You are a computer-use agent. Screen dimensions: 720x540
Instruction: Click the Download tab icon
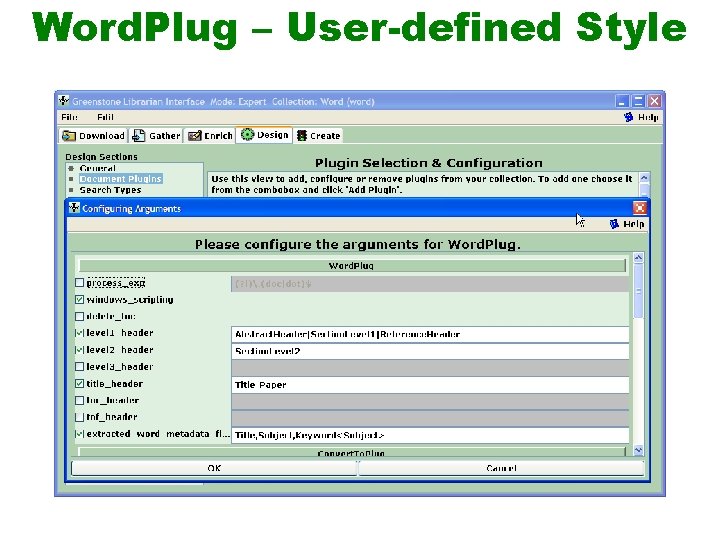coord(69,135)
